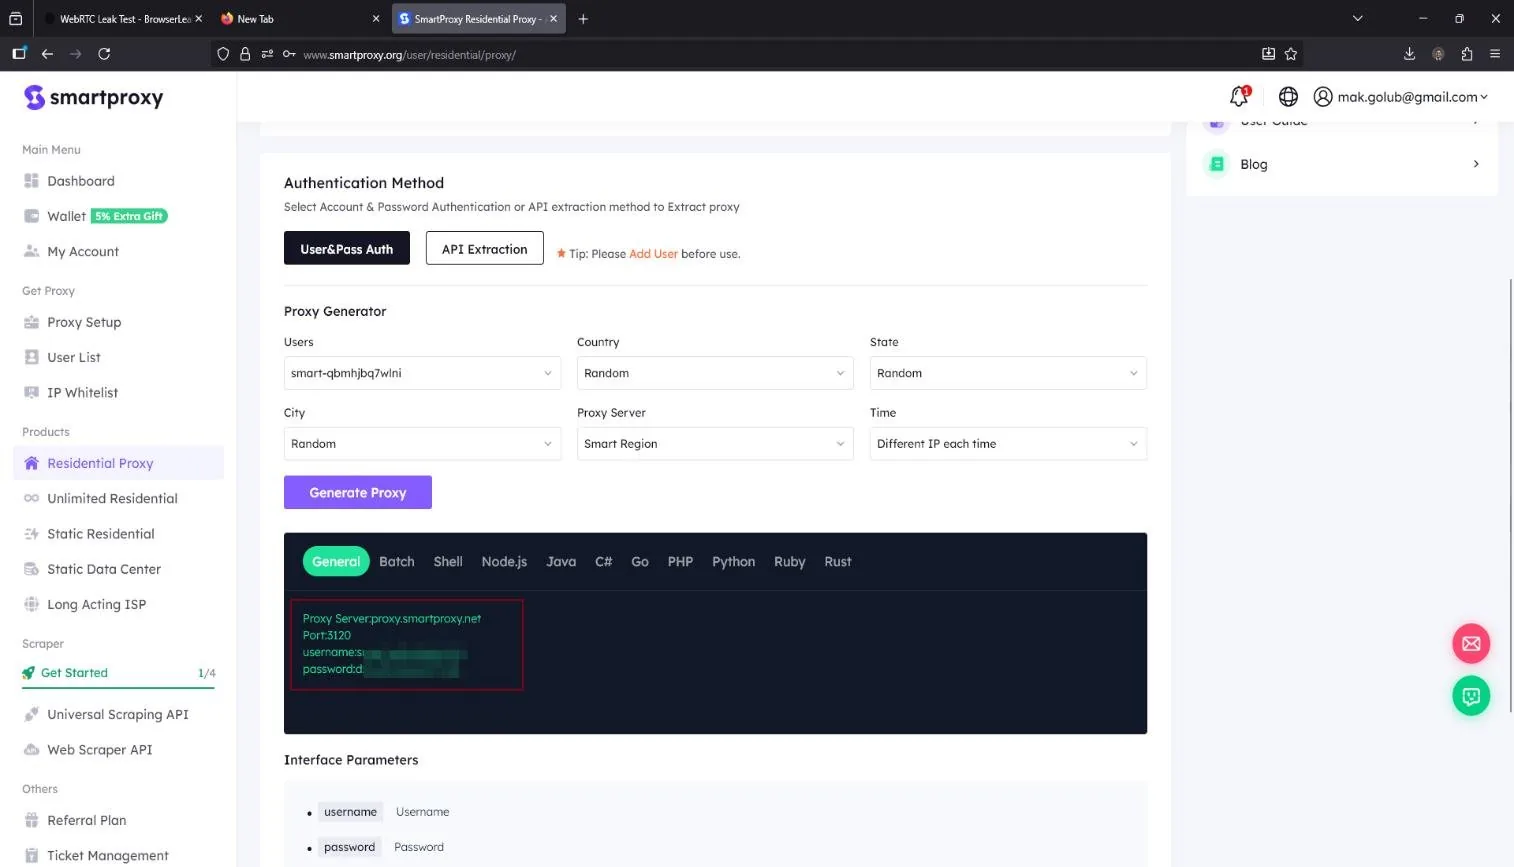This screenshot has width=1514, height=867.
Task: Click the Blog green document icon
Action: 1216,164
